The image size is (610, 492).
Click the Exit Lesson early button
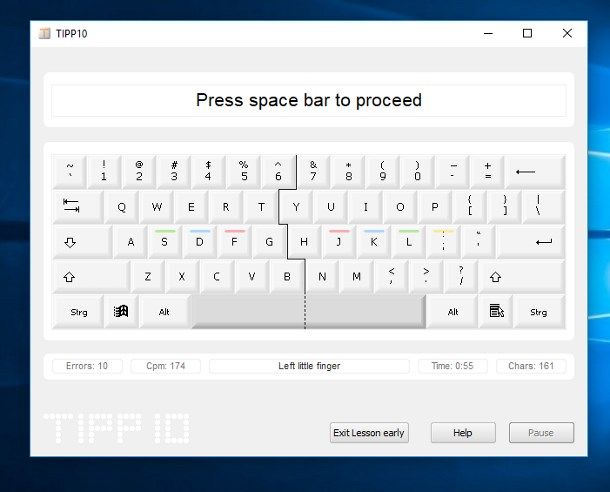[x=369, y=432]
